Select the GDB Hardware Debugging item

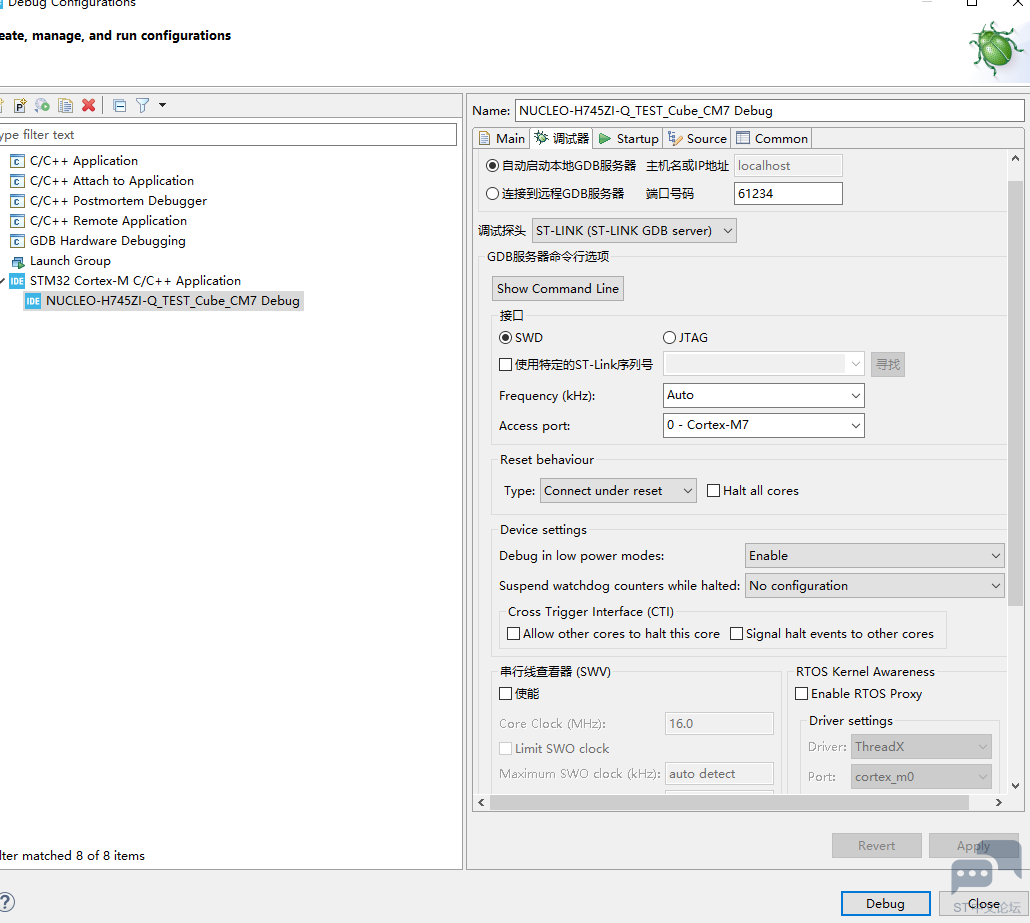point(107,241)
